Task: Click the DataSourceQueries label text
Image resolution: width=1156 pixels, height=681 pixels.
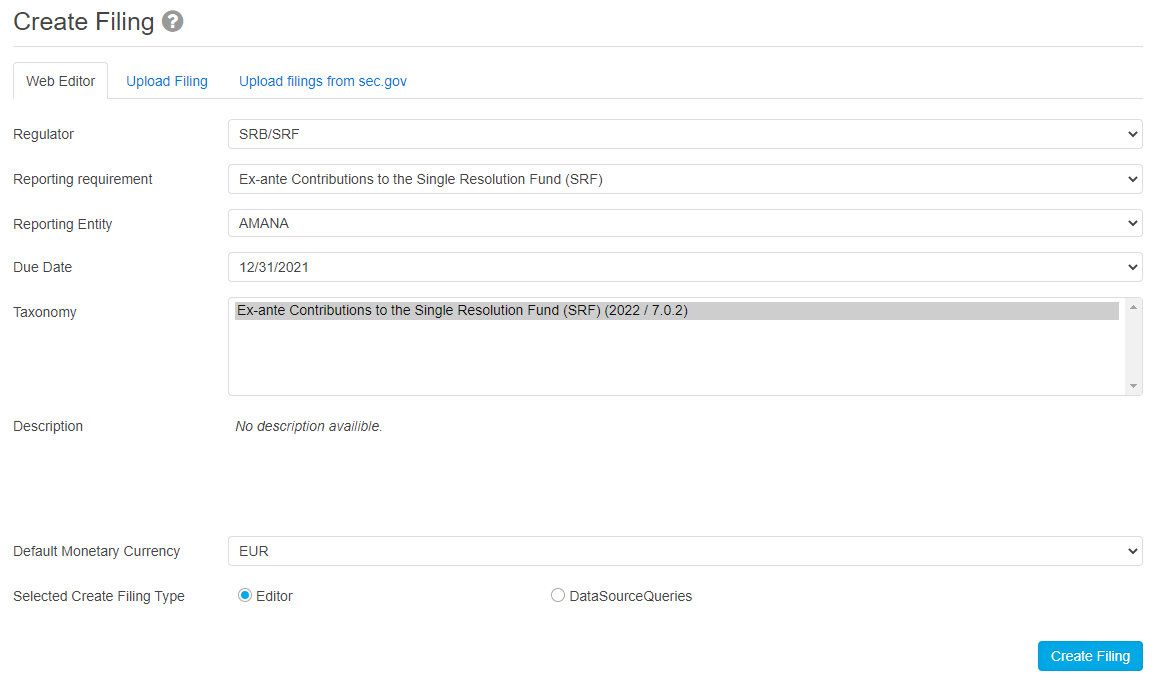Action: click(x=630, y=596)
